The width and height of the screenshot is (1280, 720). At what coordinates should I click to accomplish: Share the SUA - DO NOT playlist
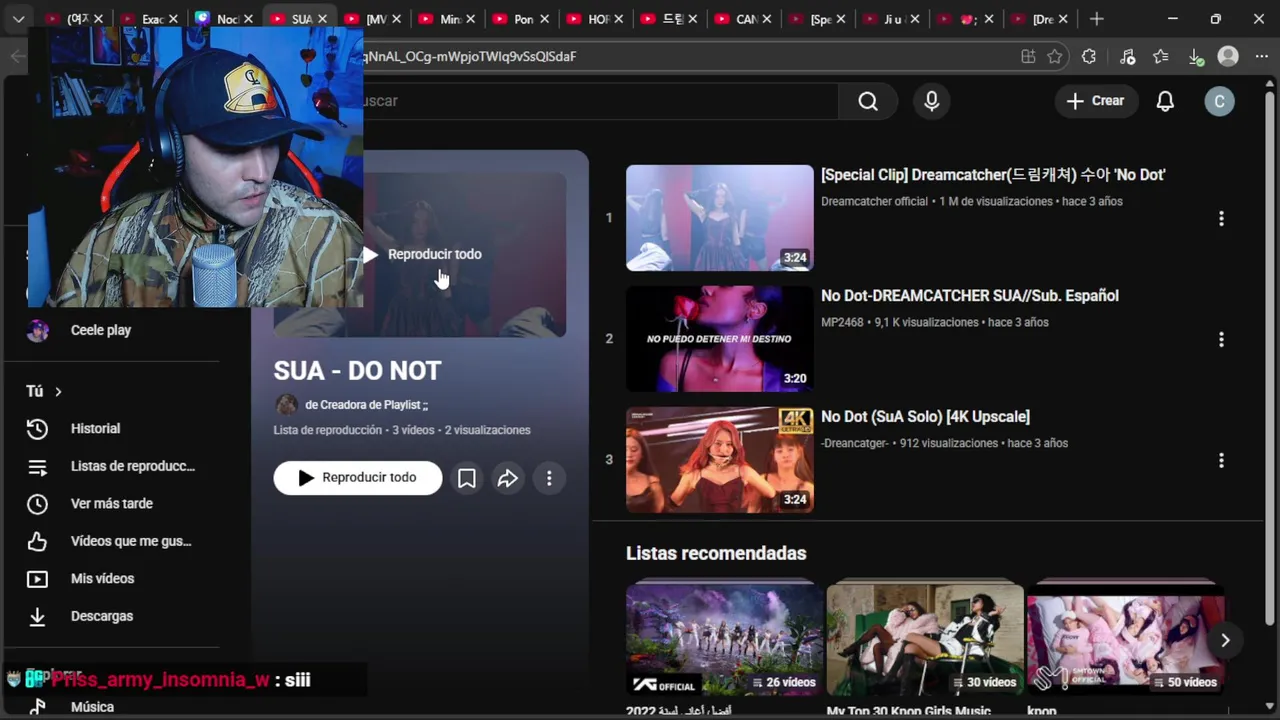(x=508, y=478)
